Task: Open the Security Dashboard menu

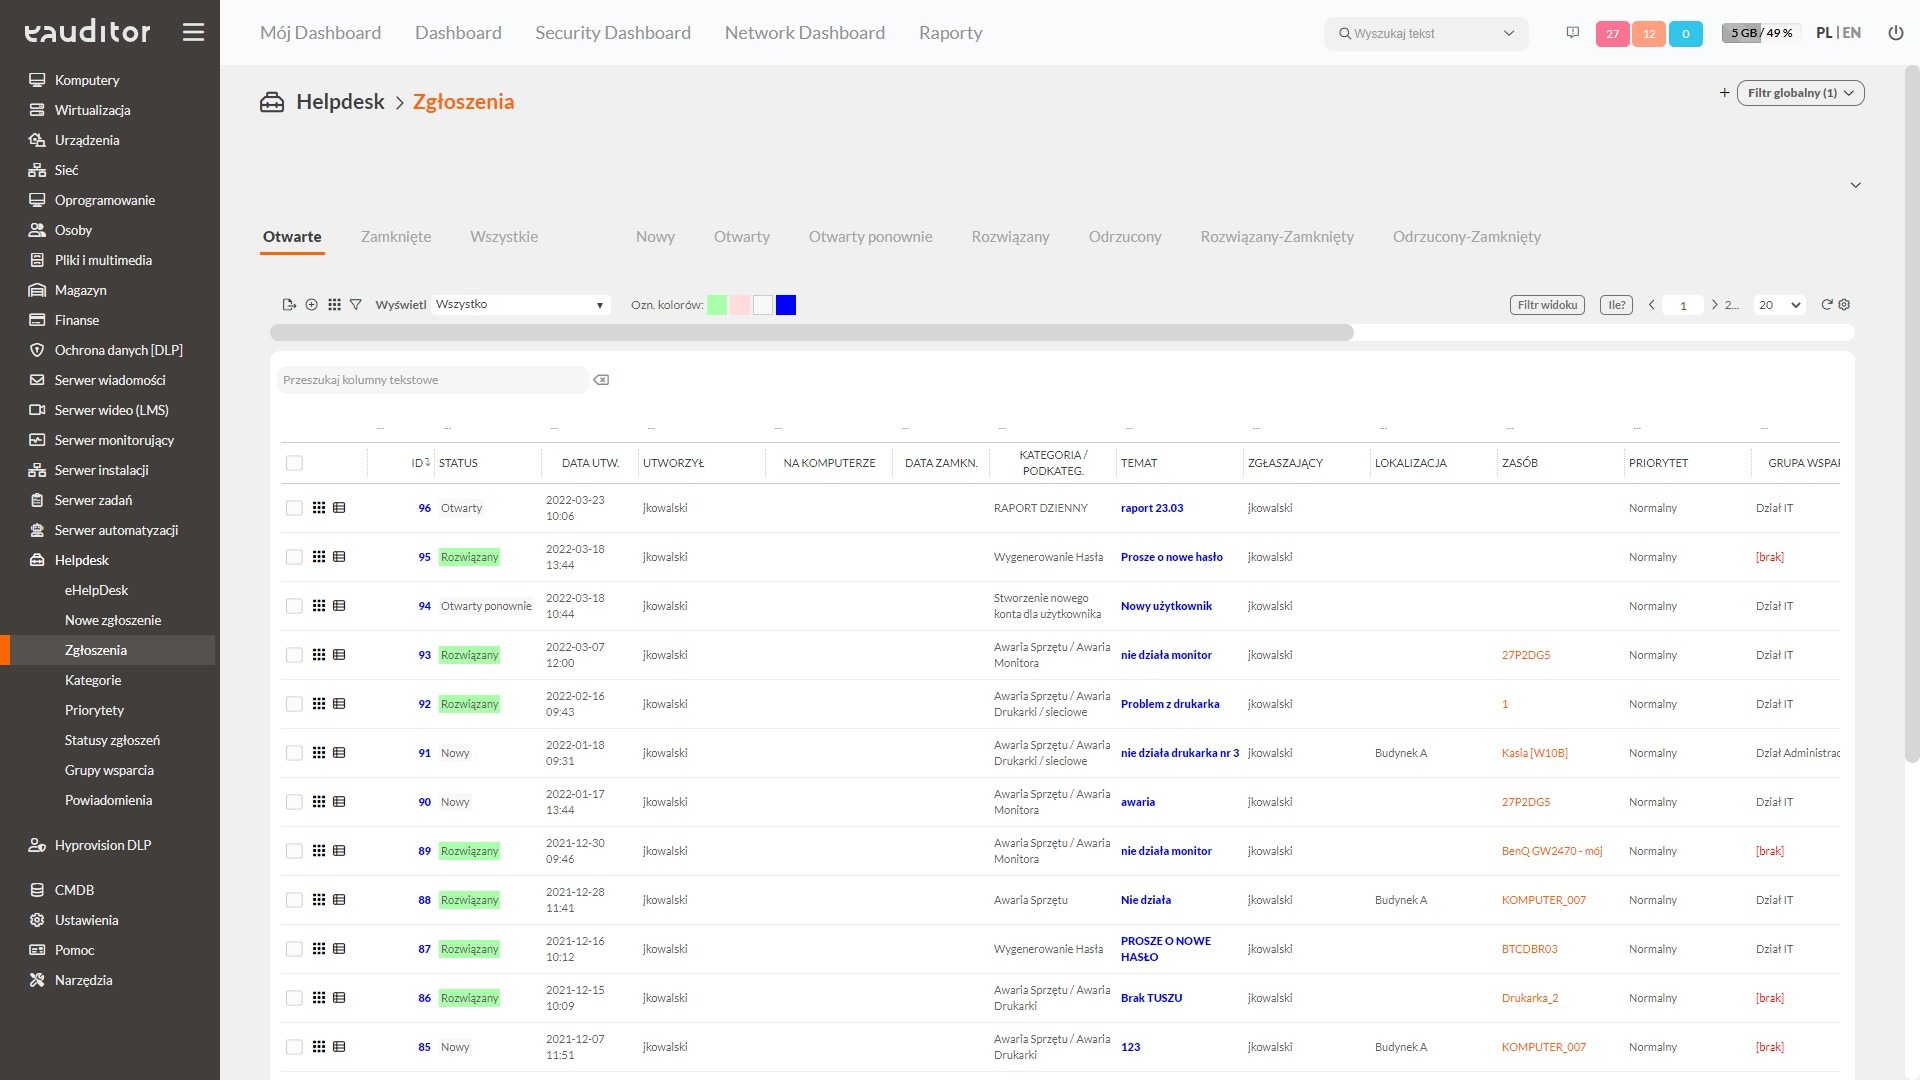Action: coord(613,33)
